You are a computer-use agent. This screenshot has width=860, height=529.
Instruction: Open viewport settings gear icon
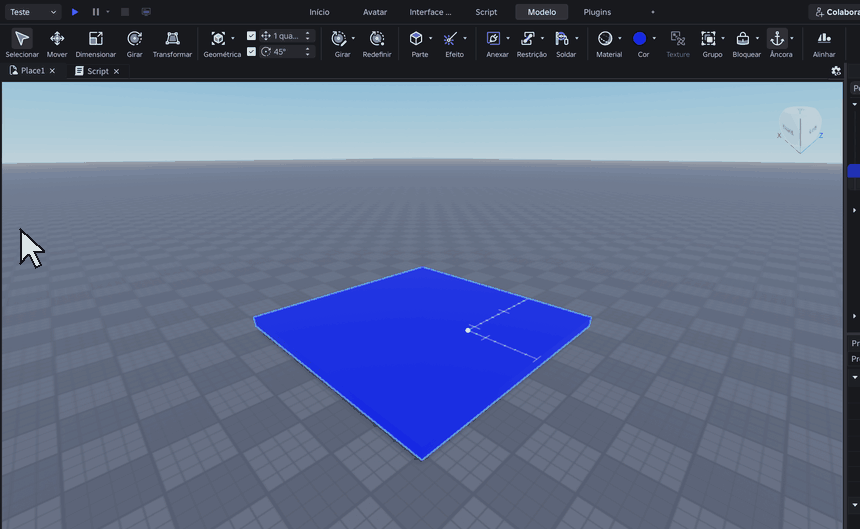836,71
